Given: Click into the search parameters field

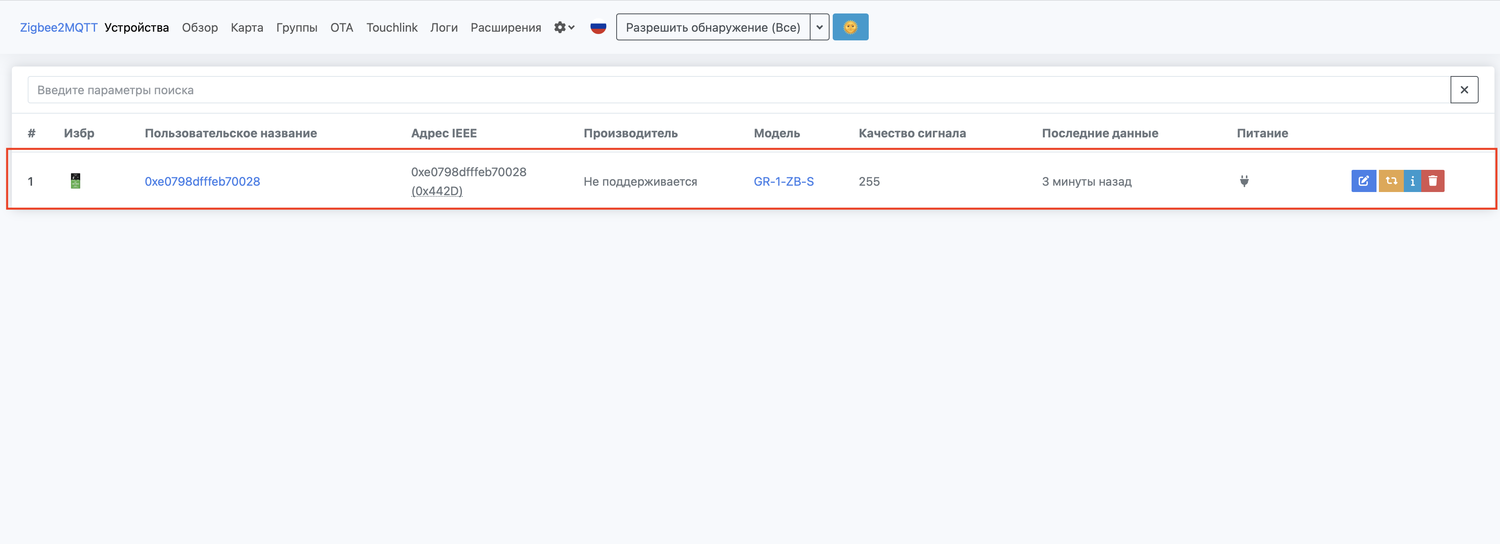Looking at the screenshot, I should [x=738, y=90].
